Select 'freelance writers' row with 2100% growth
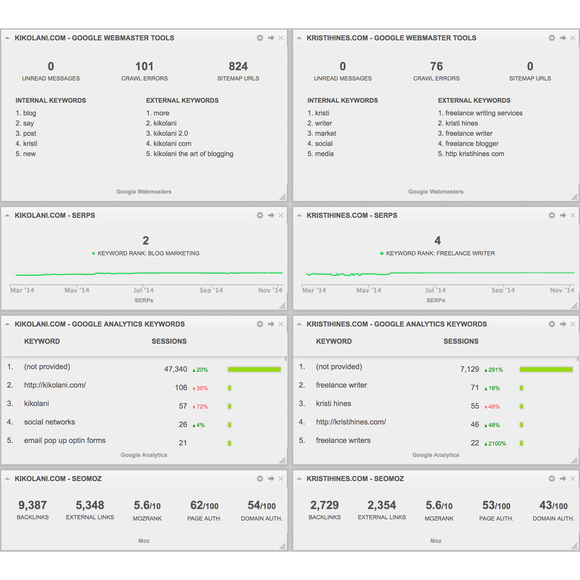 [436, 441]
